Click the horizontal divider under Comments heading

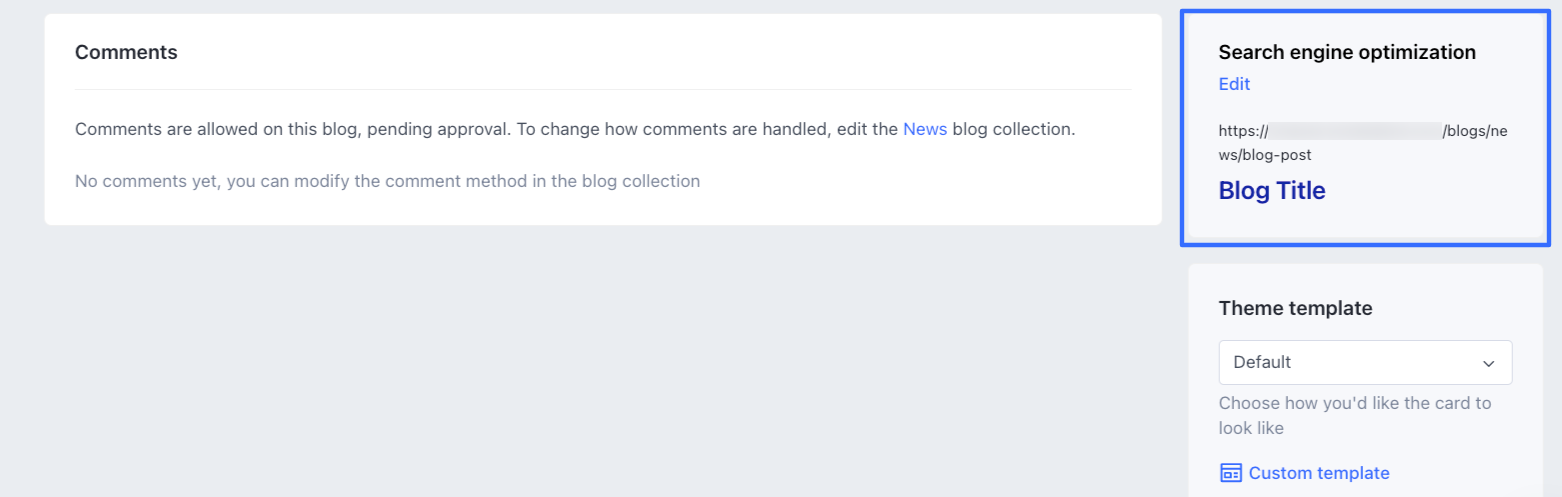pos(603,90)
